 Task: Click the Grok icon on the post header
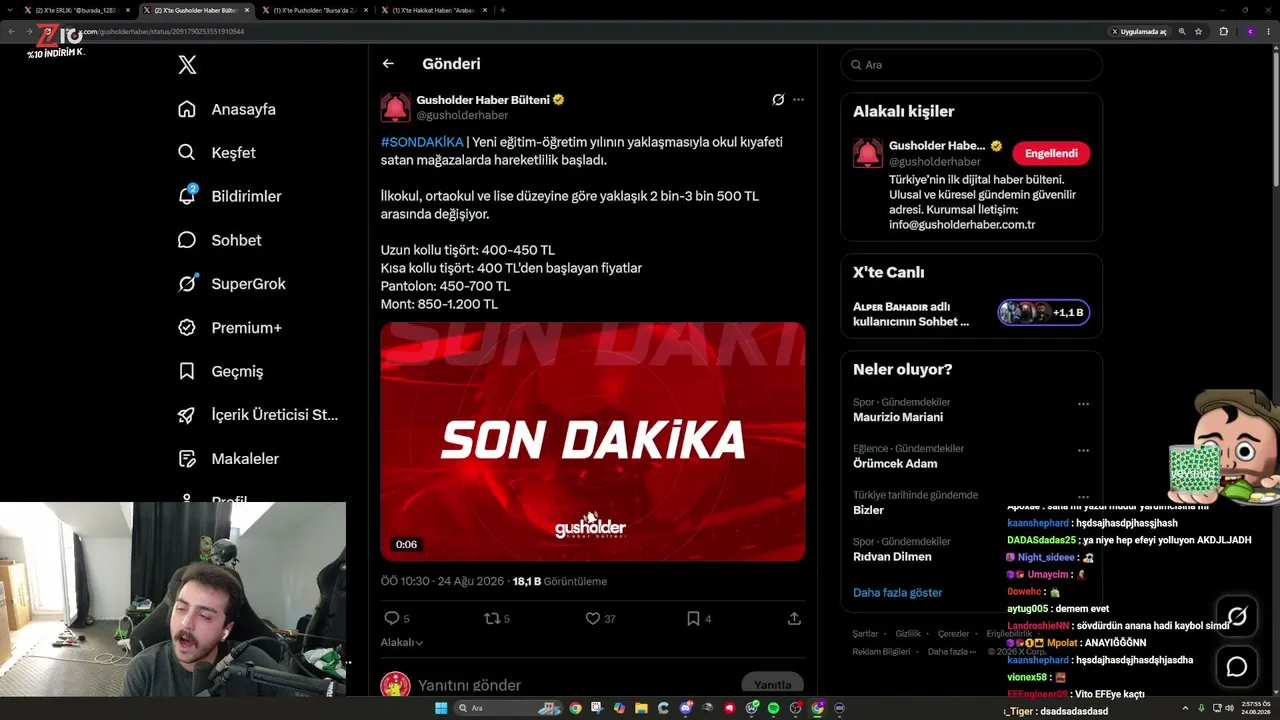point(778,100)
